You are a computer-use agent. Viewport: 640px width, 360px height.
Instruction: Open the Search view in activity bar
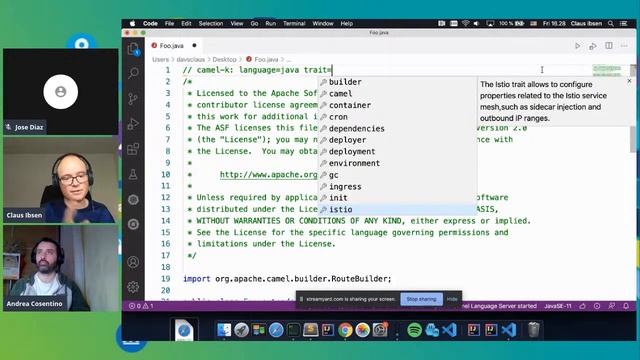tap(133, 73)
